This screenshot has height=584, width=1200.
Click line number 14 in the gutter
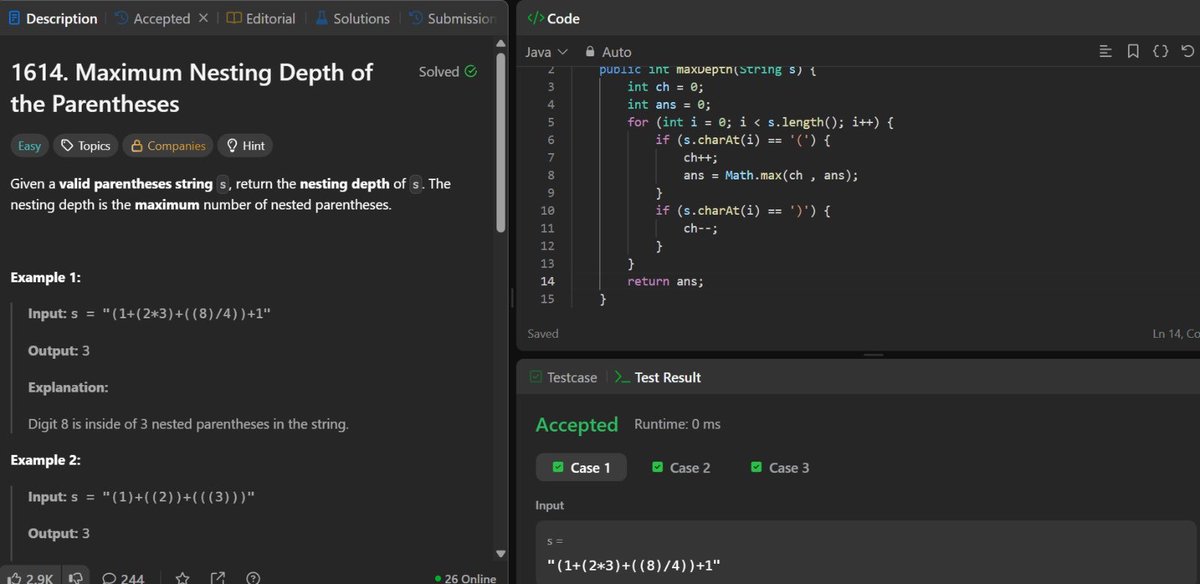click(x=546, y=281)
